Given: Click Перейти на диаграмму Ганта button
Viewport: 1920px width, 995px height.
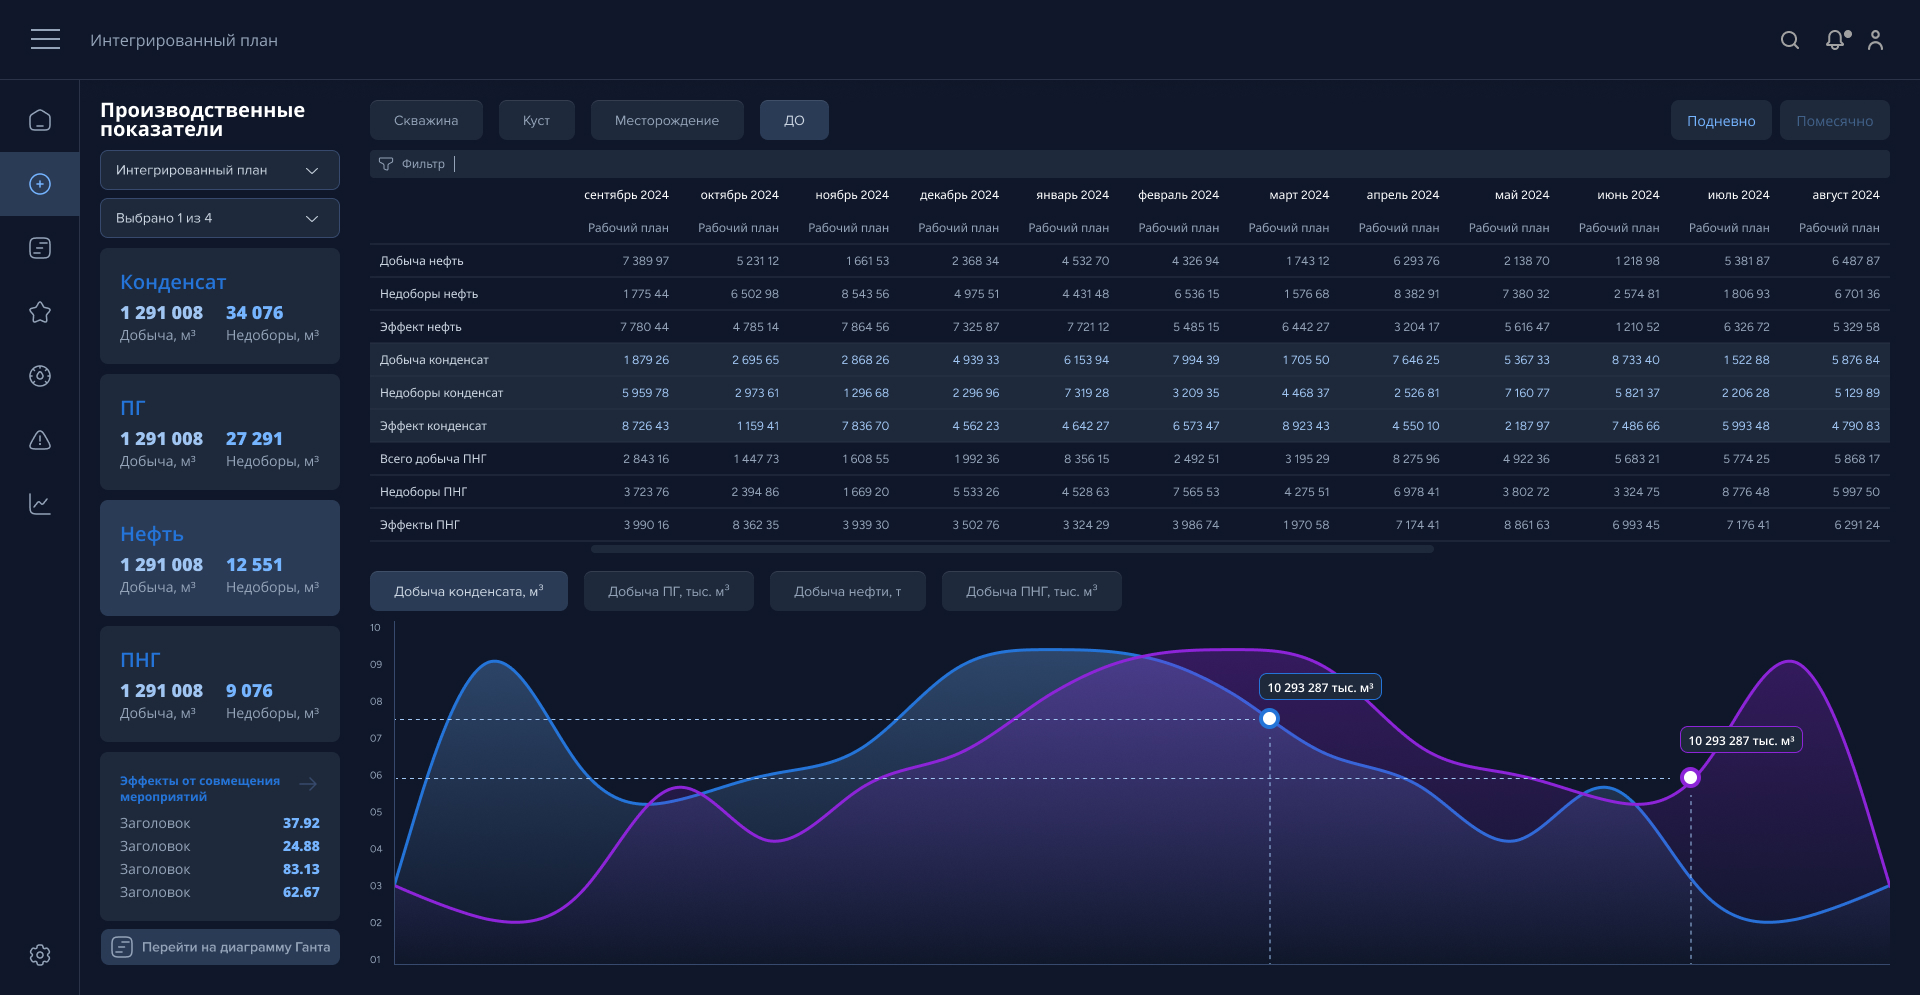Looking at the screenshot, I should click(x=220, y=947).
